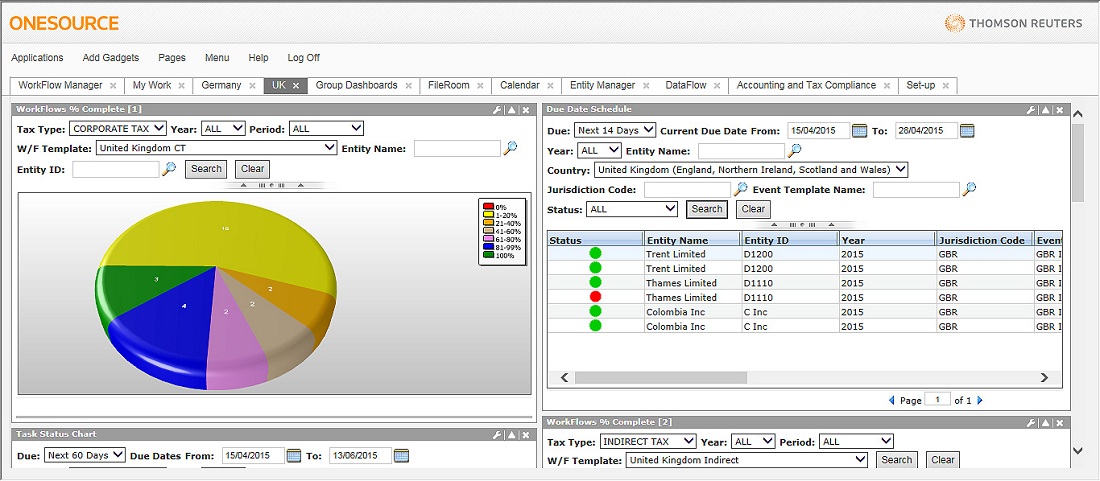Image resolution: width=1100 pixels, height=481 pixels.
Task: Open the Applications menu
Action: [37, 57]
